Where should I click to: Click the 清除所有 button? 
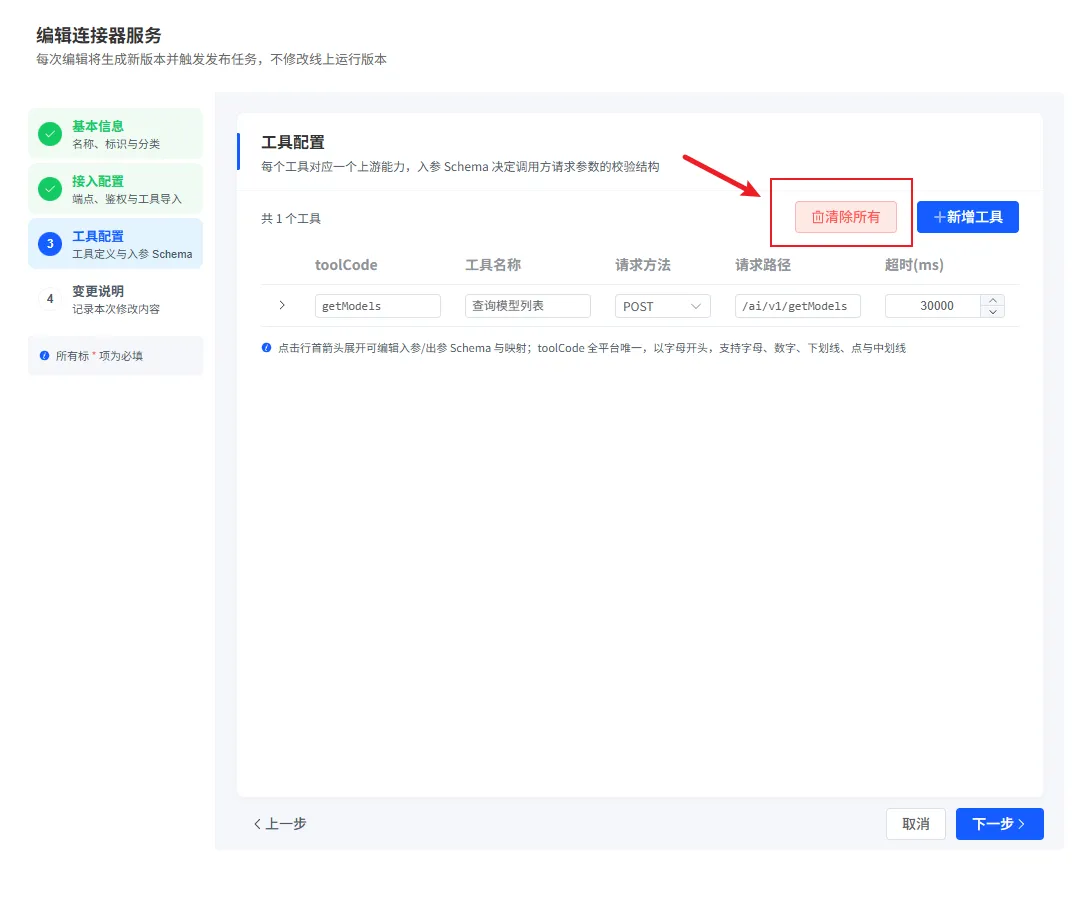coord(846,217)
